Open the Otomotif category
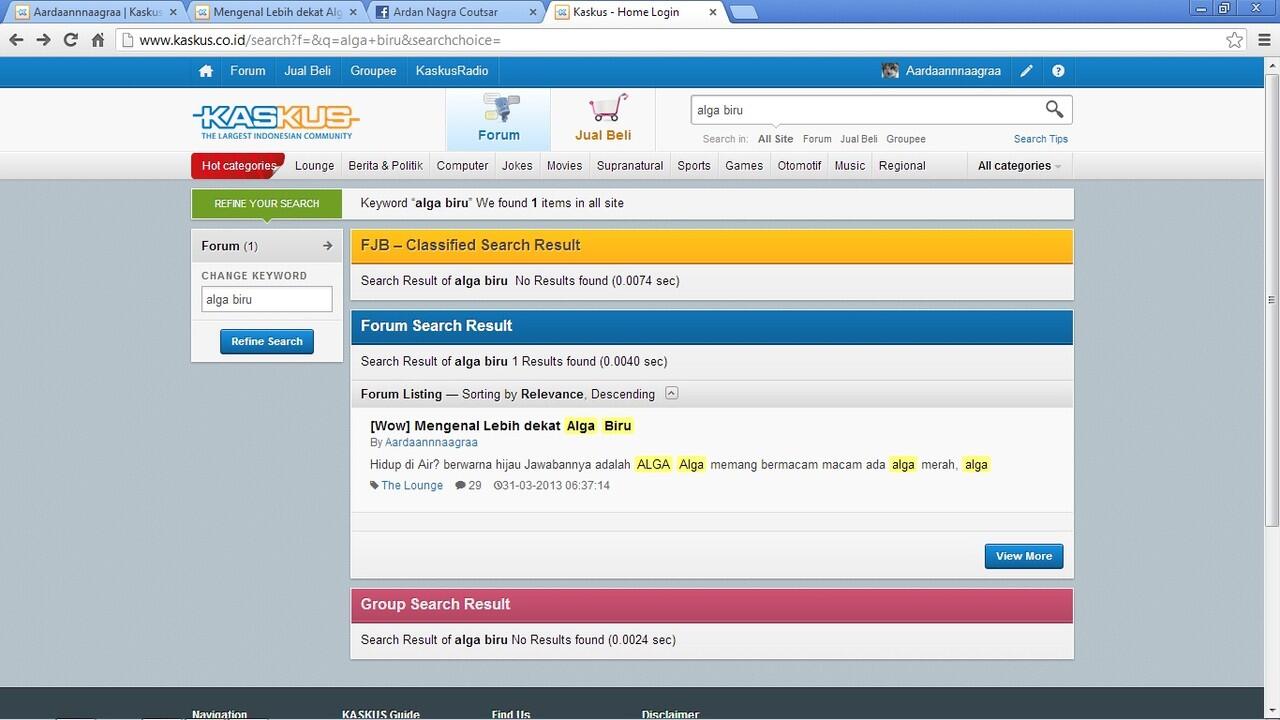The image size is (1280, 720). click(x=799, y=166)
